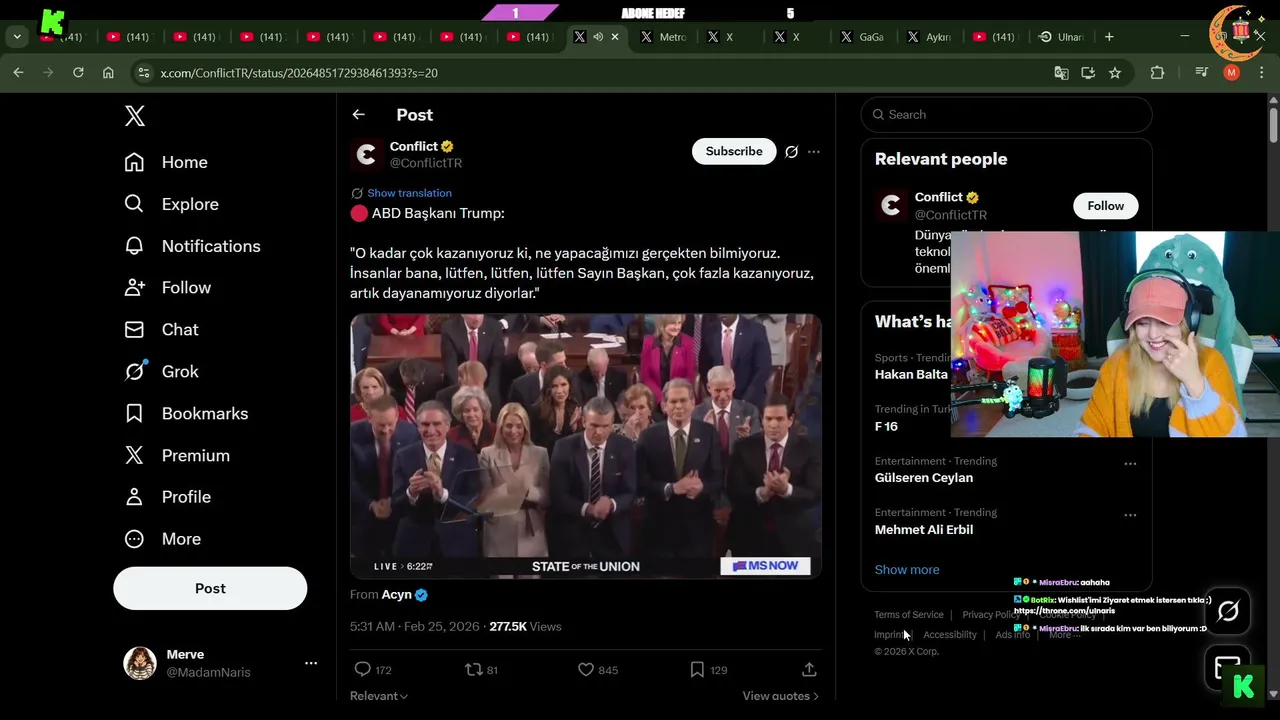Open Profile in sidebar
Screen dimensions: 1280x720
pos(167,497)
